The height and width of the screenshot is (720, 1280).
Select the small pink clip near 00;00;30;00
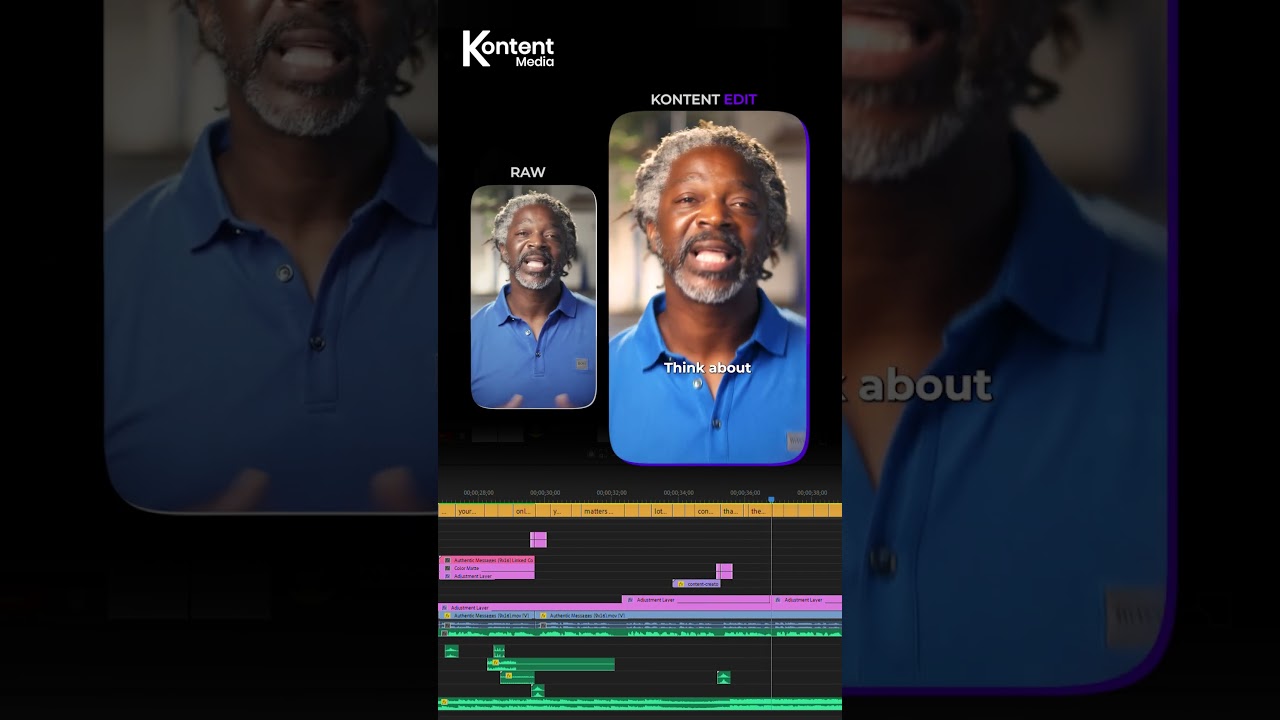click(x=538, y=540)
